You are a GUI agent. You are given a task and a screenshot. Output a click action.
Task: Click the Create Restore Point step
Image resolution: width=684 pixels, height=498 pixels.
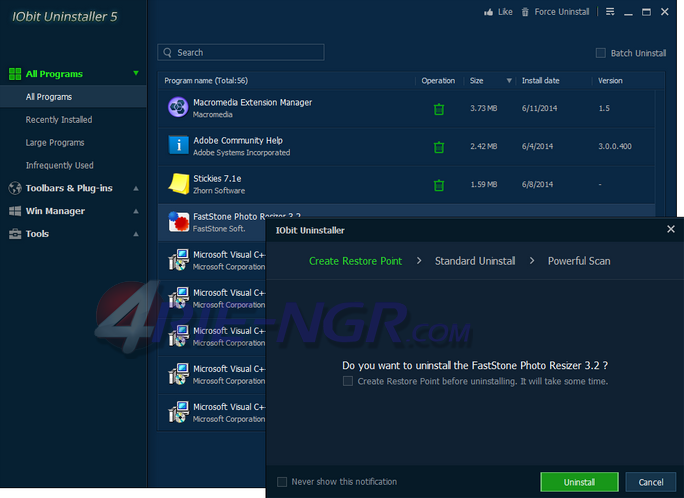355,261
